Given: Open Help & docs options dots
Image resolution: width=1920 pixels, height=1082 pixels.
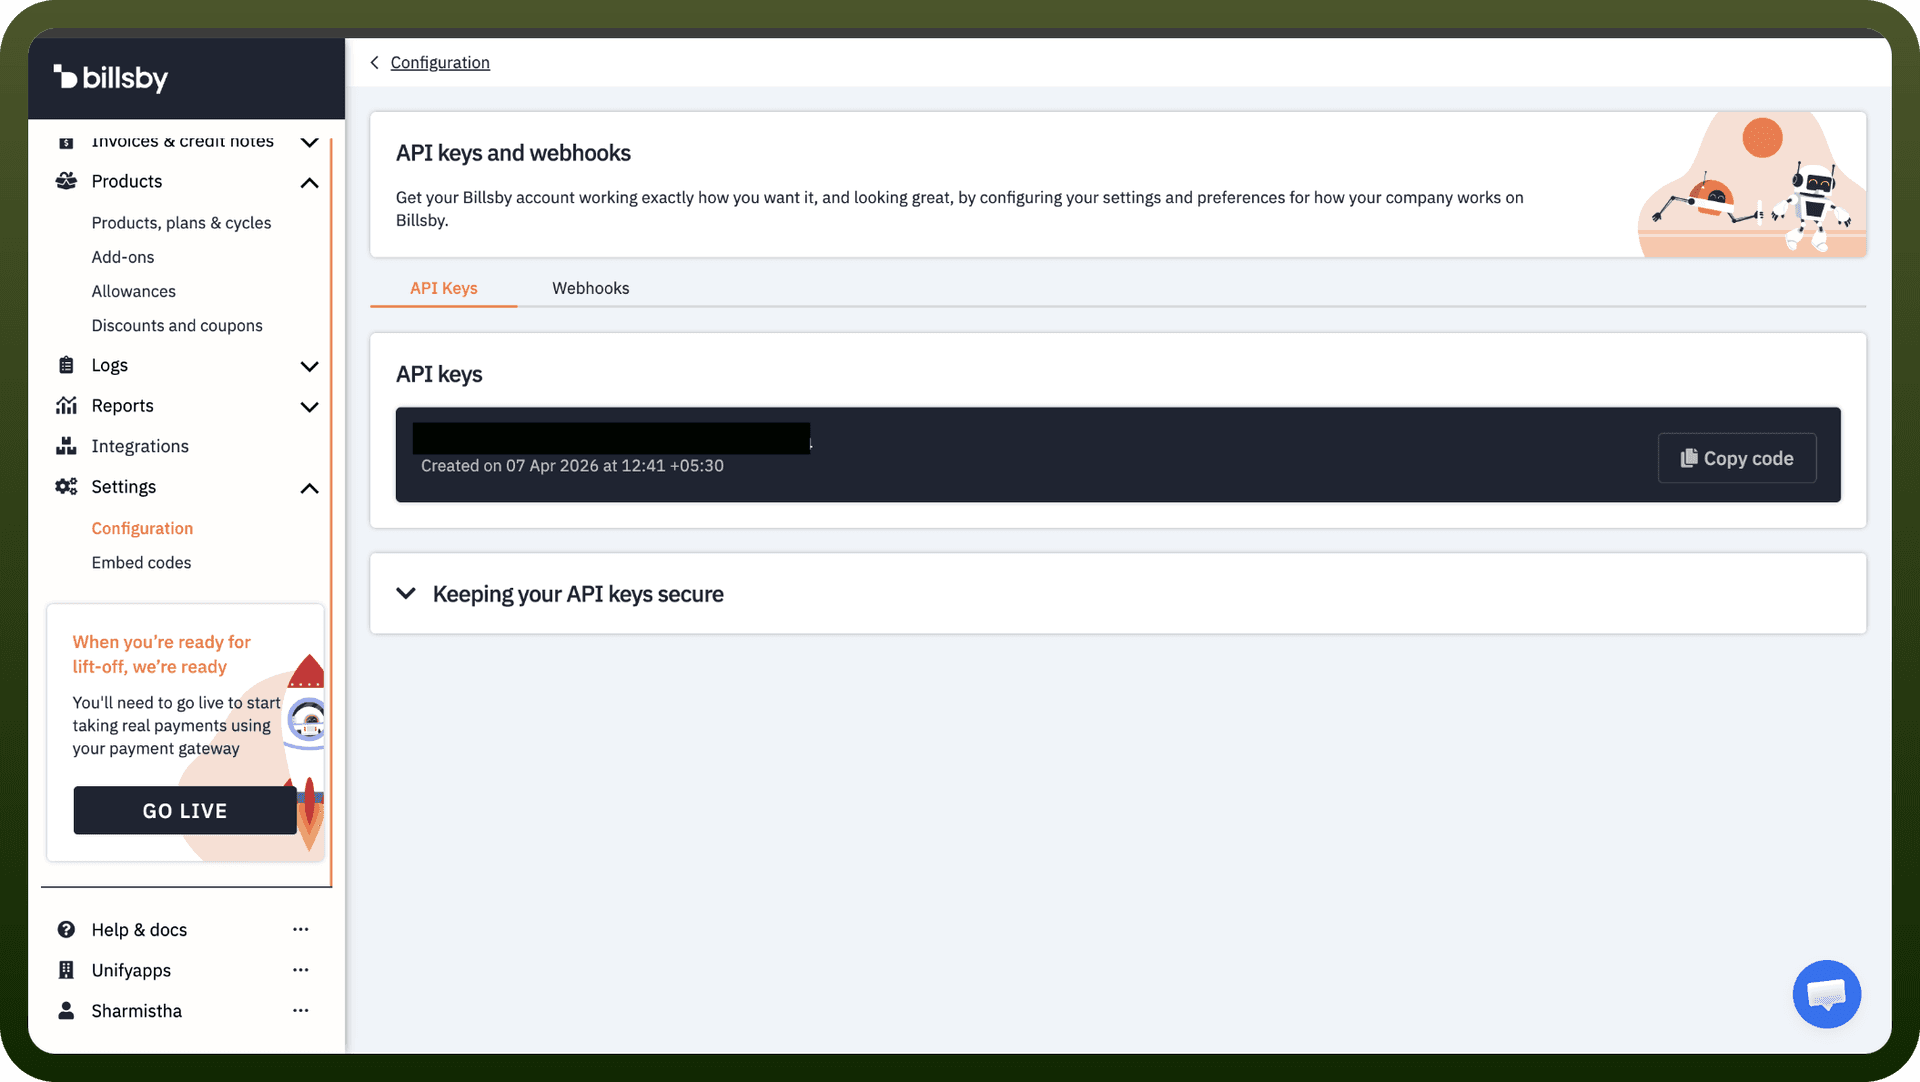Looking at the screenshot, I should (x=301, y=929).
